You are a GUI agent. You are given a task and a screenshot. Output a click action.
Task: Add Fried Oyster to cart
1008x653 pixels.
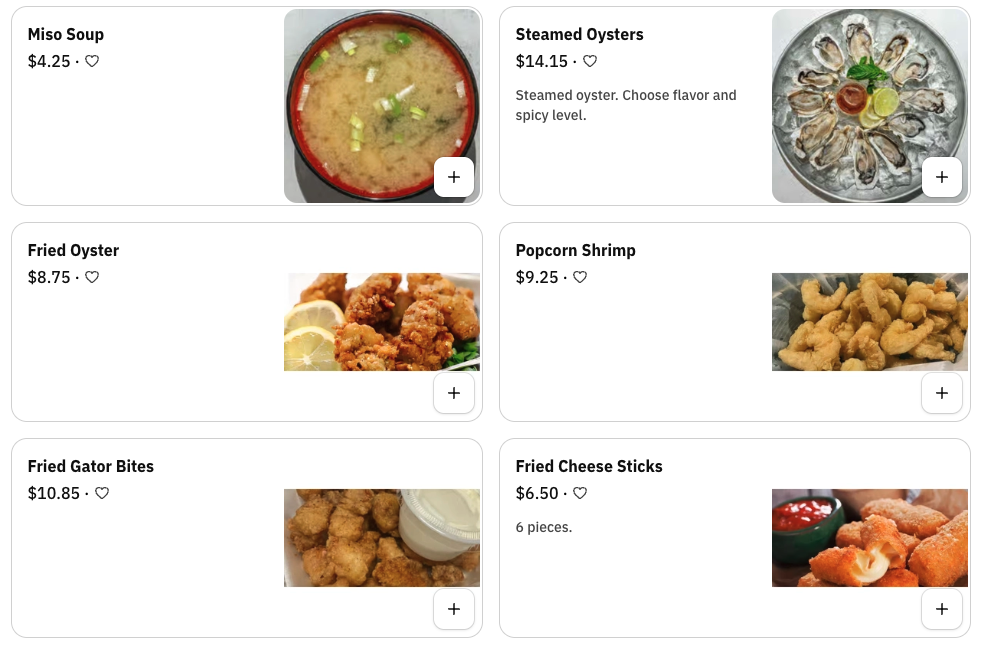pos(454,393)
